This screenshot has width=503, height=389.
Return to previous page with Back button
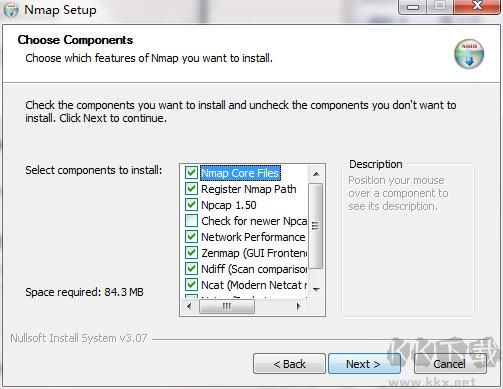pyautogui.click(x=289, y=364)
